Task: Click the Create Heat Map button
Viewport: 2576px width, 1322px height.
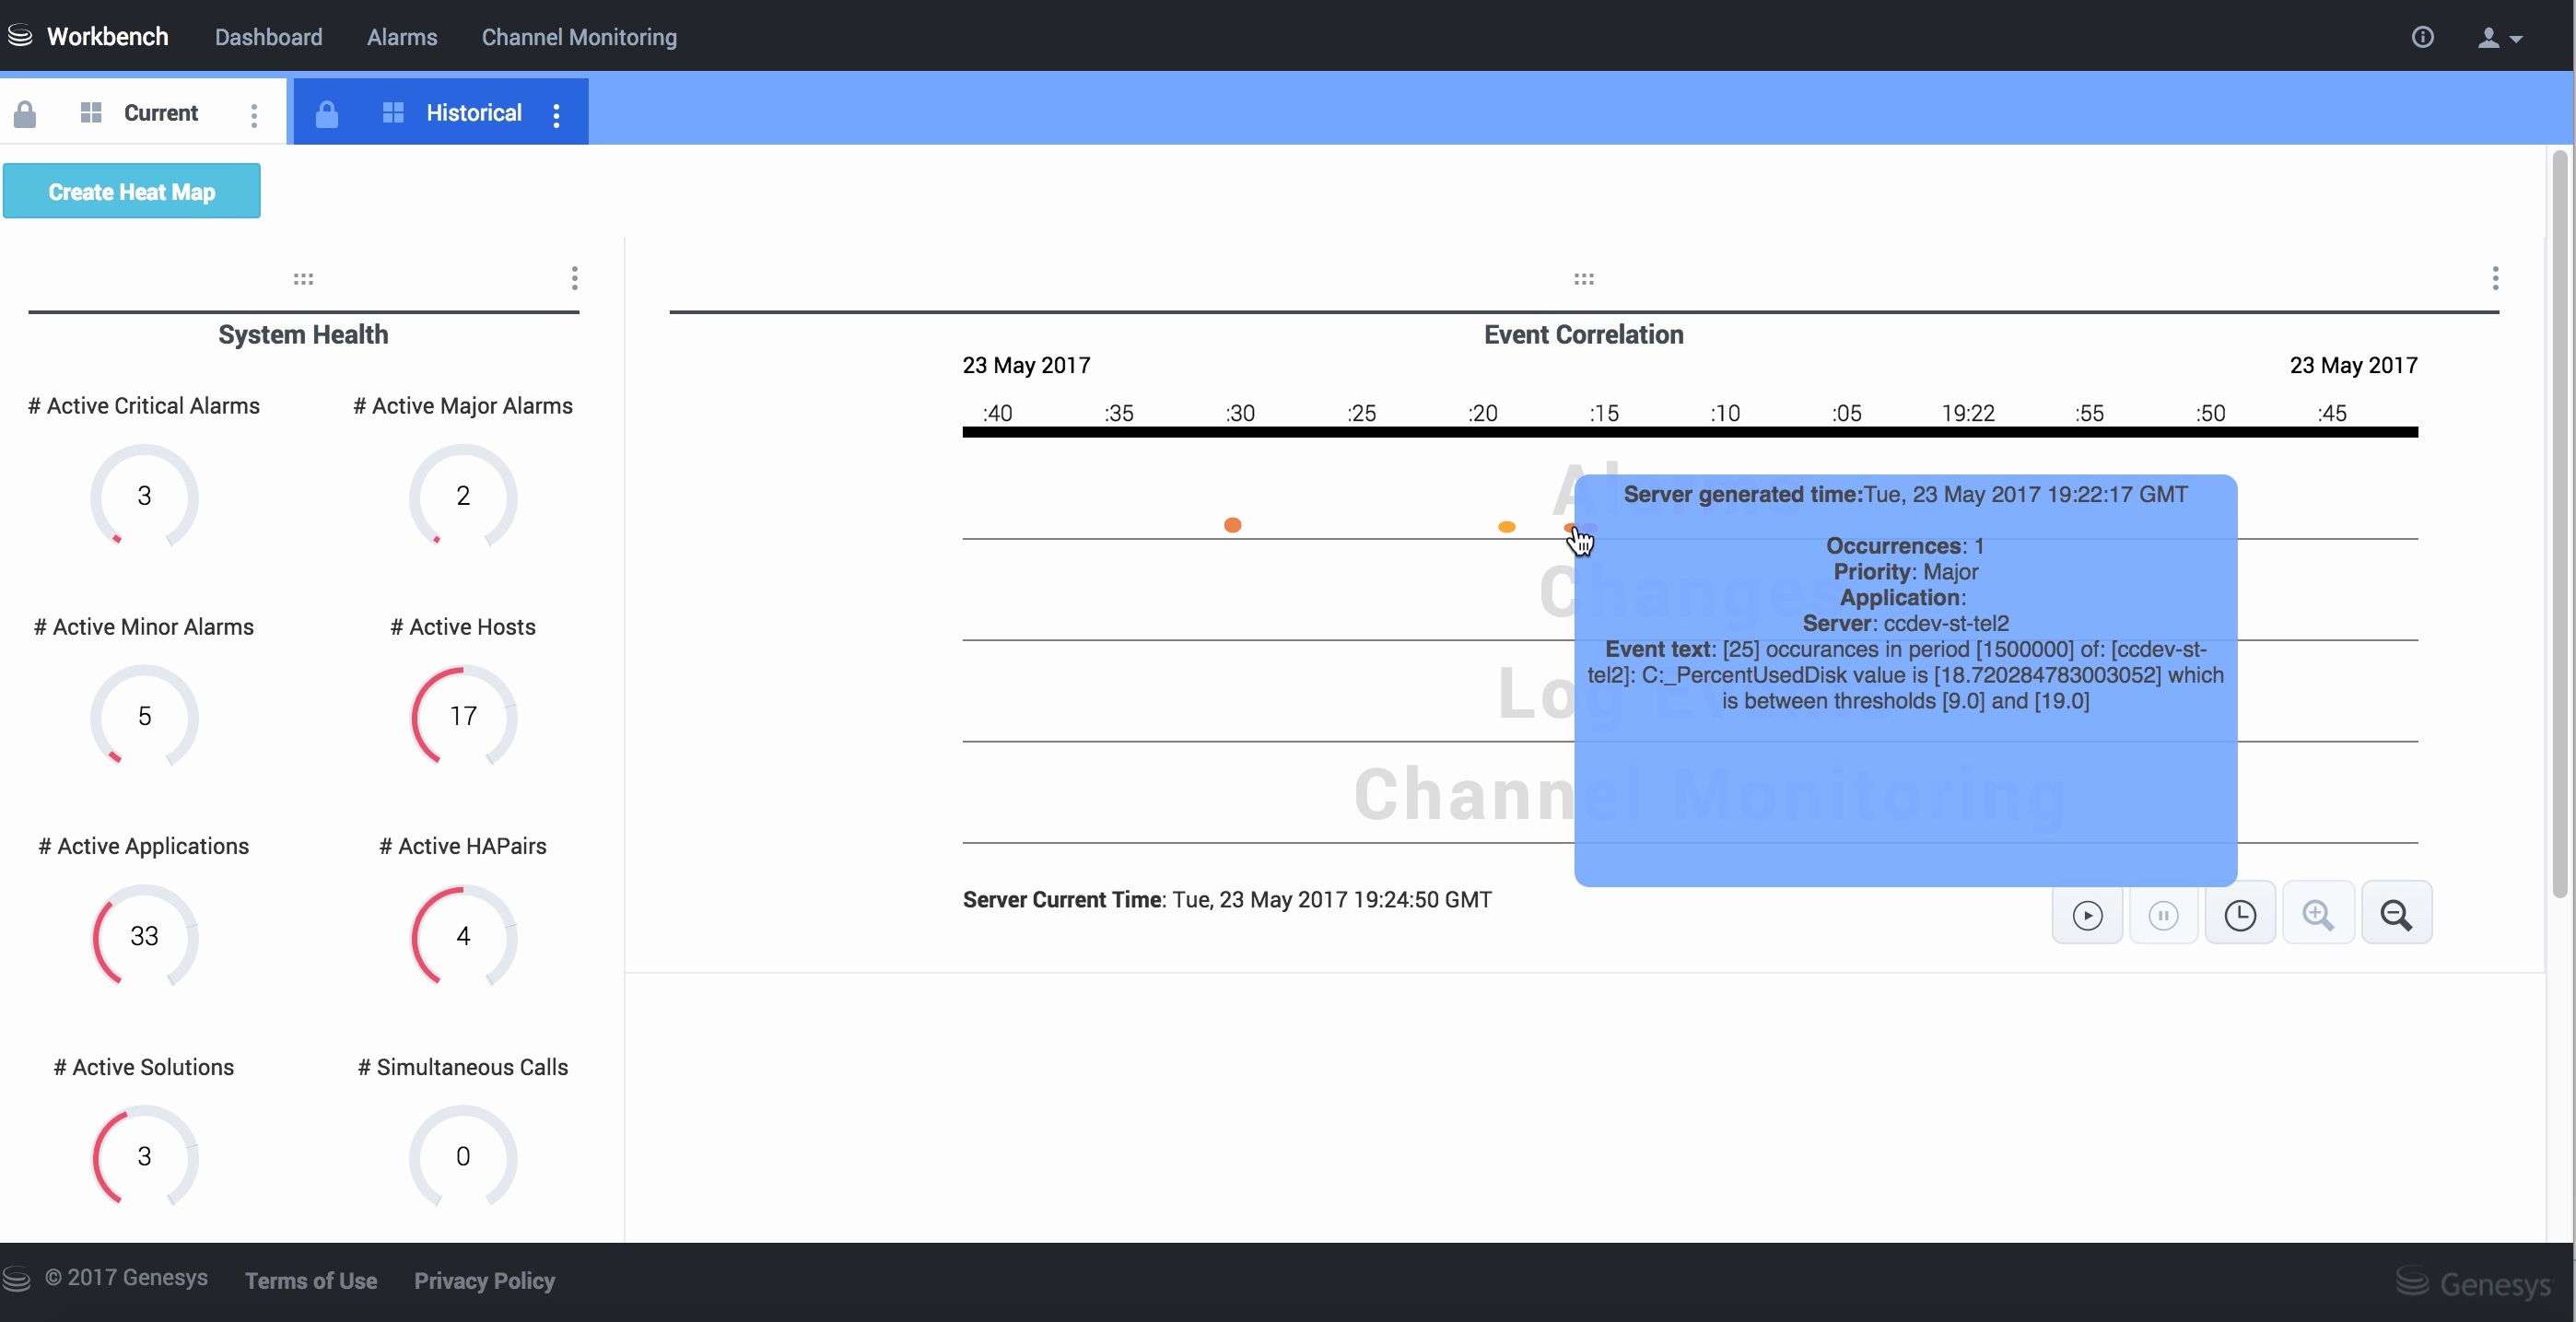Action: pos(132,191)
